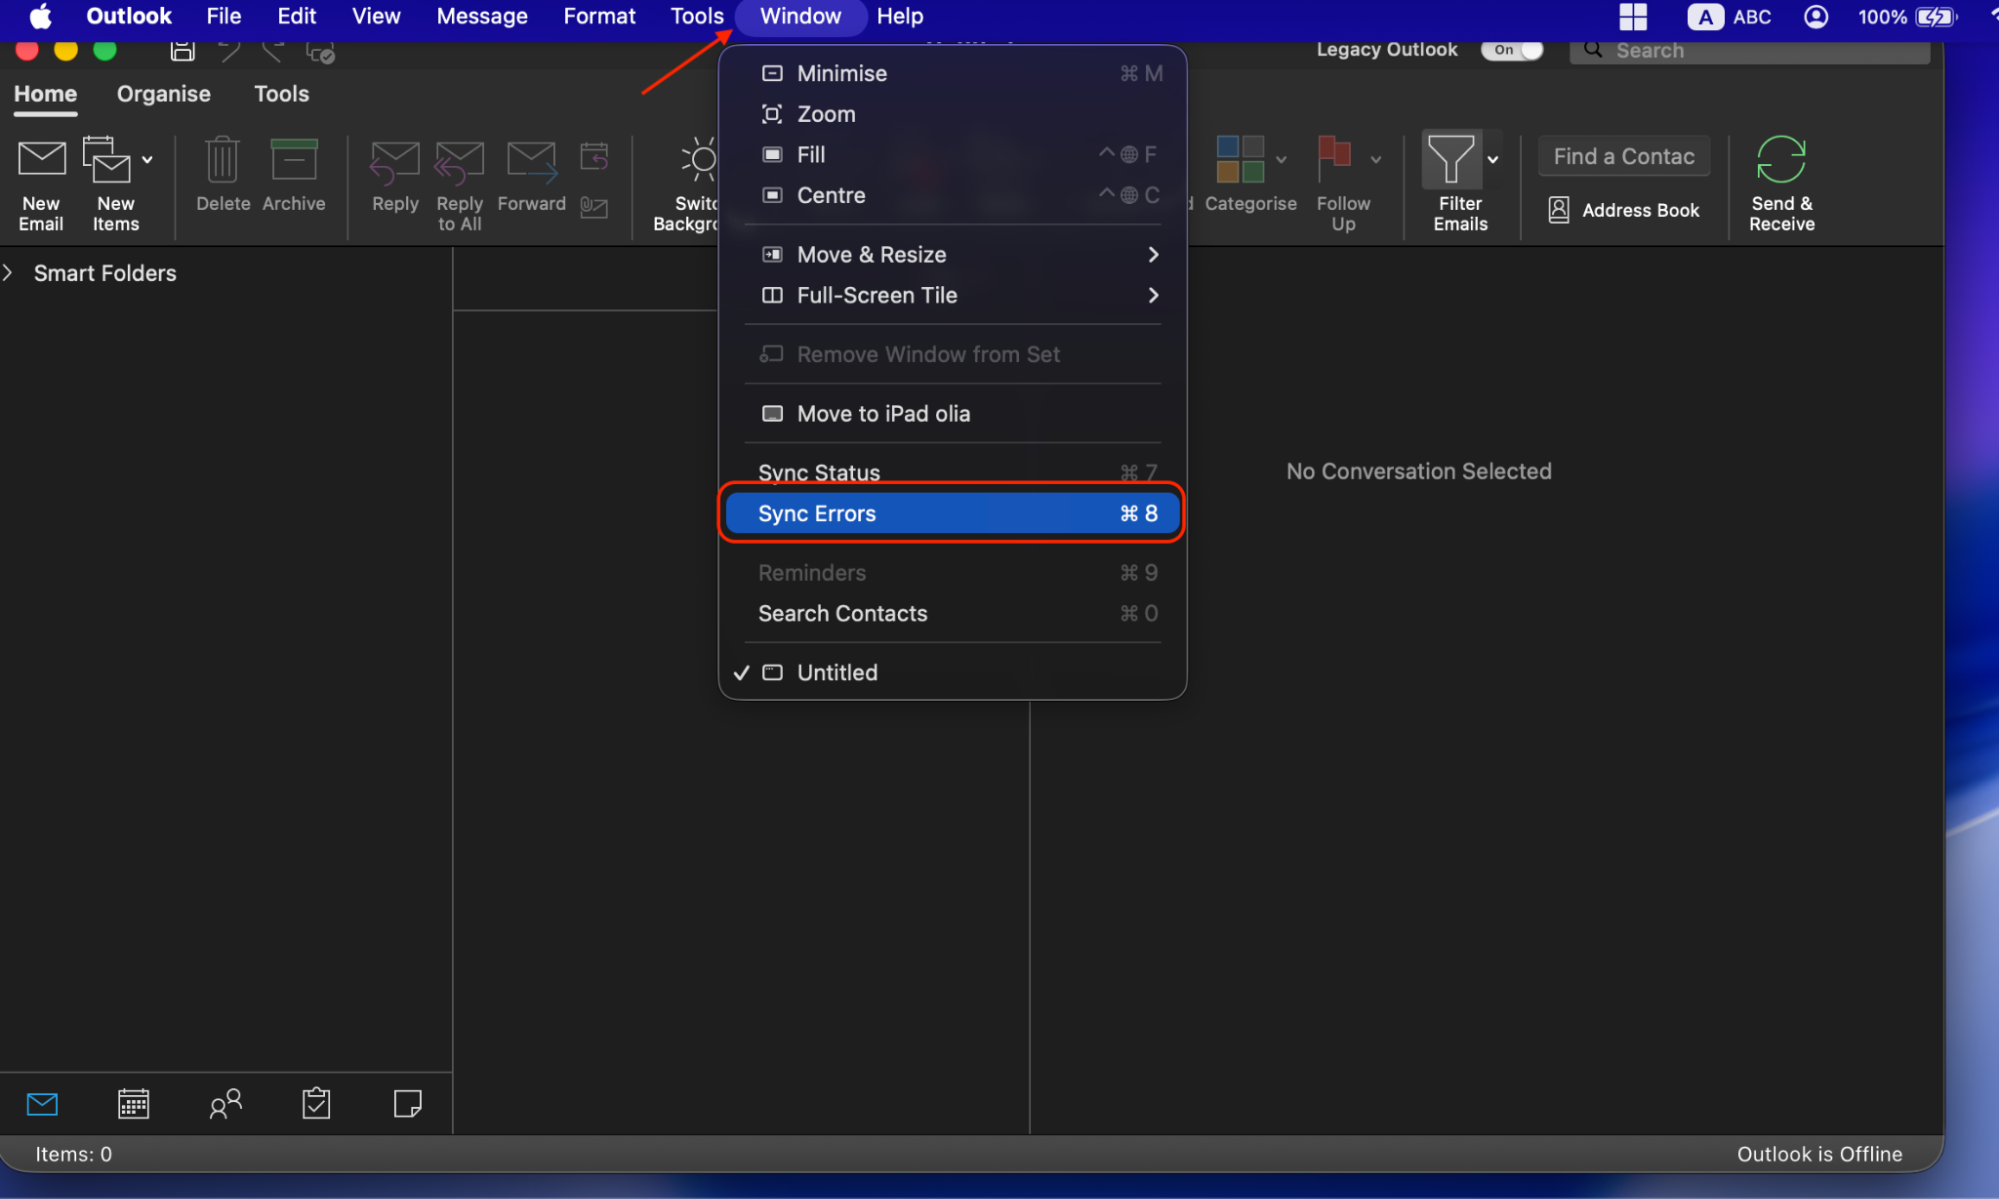
Task: Select Minimise from Window menu
Action: [952, 73]
